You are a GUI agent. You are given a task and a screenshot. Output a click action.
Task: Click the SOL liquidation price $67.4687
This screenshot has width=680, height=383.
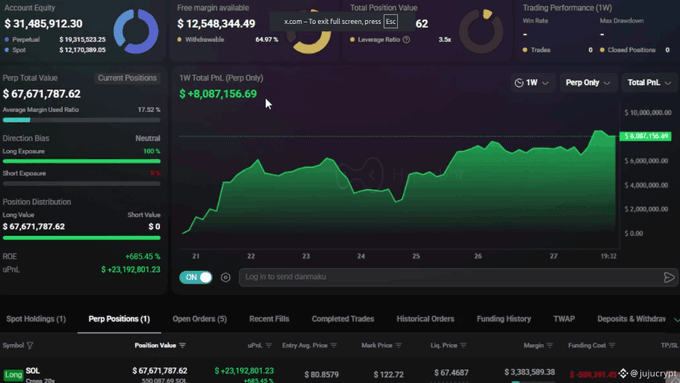451,373
